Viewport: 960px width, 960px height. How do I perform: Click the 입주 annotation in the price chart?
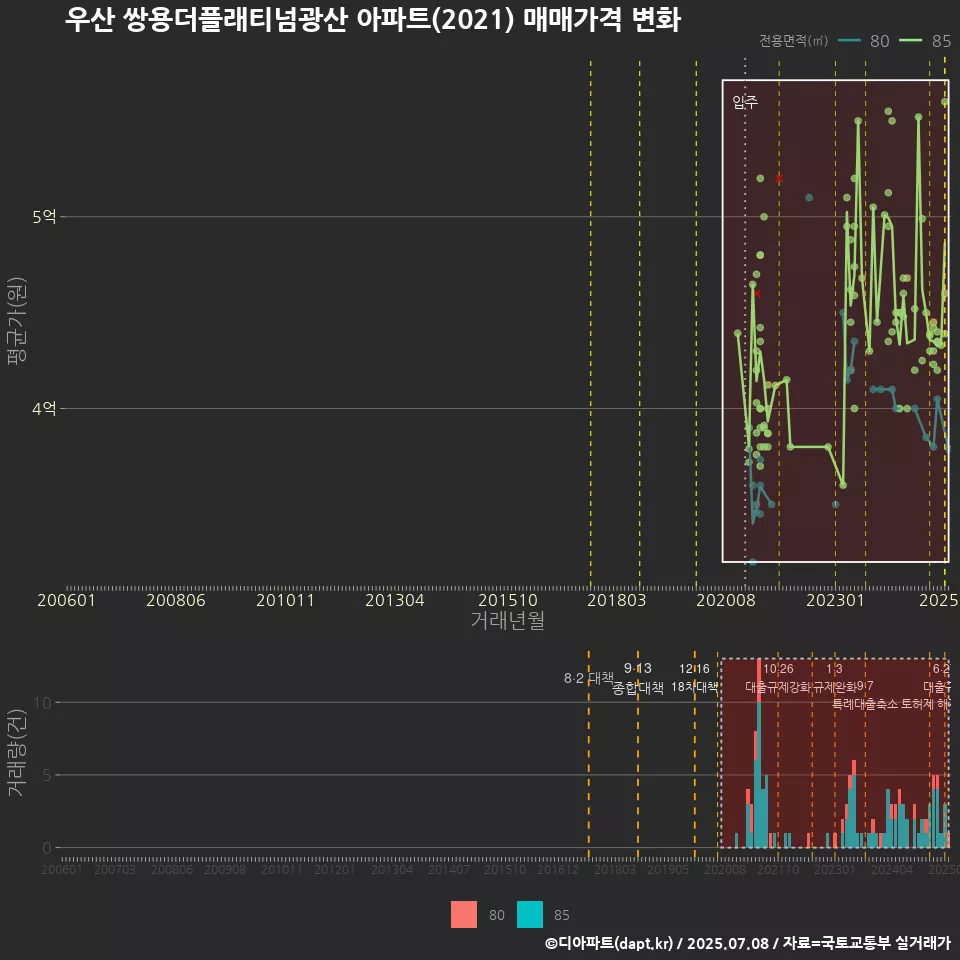pyautogui.click(x=745, y=102)
